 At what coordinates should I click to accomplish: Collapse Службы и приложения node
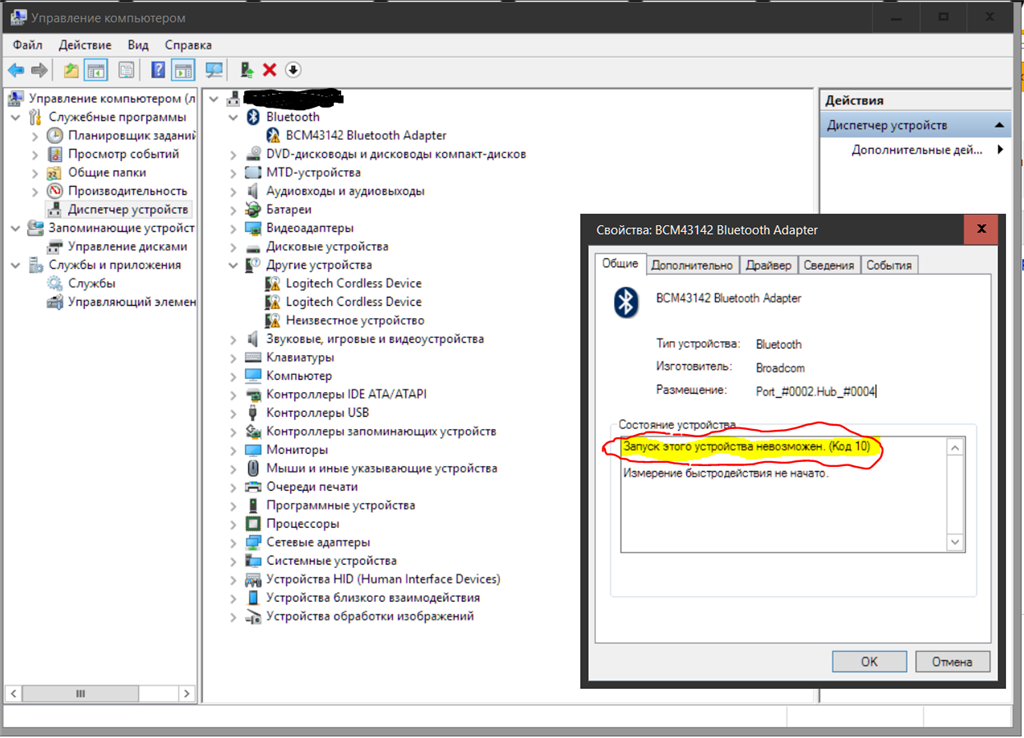pyautogui.click(x=16, y=265)
